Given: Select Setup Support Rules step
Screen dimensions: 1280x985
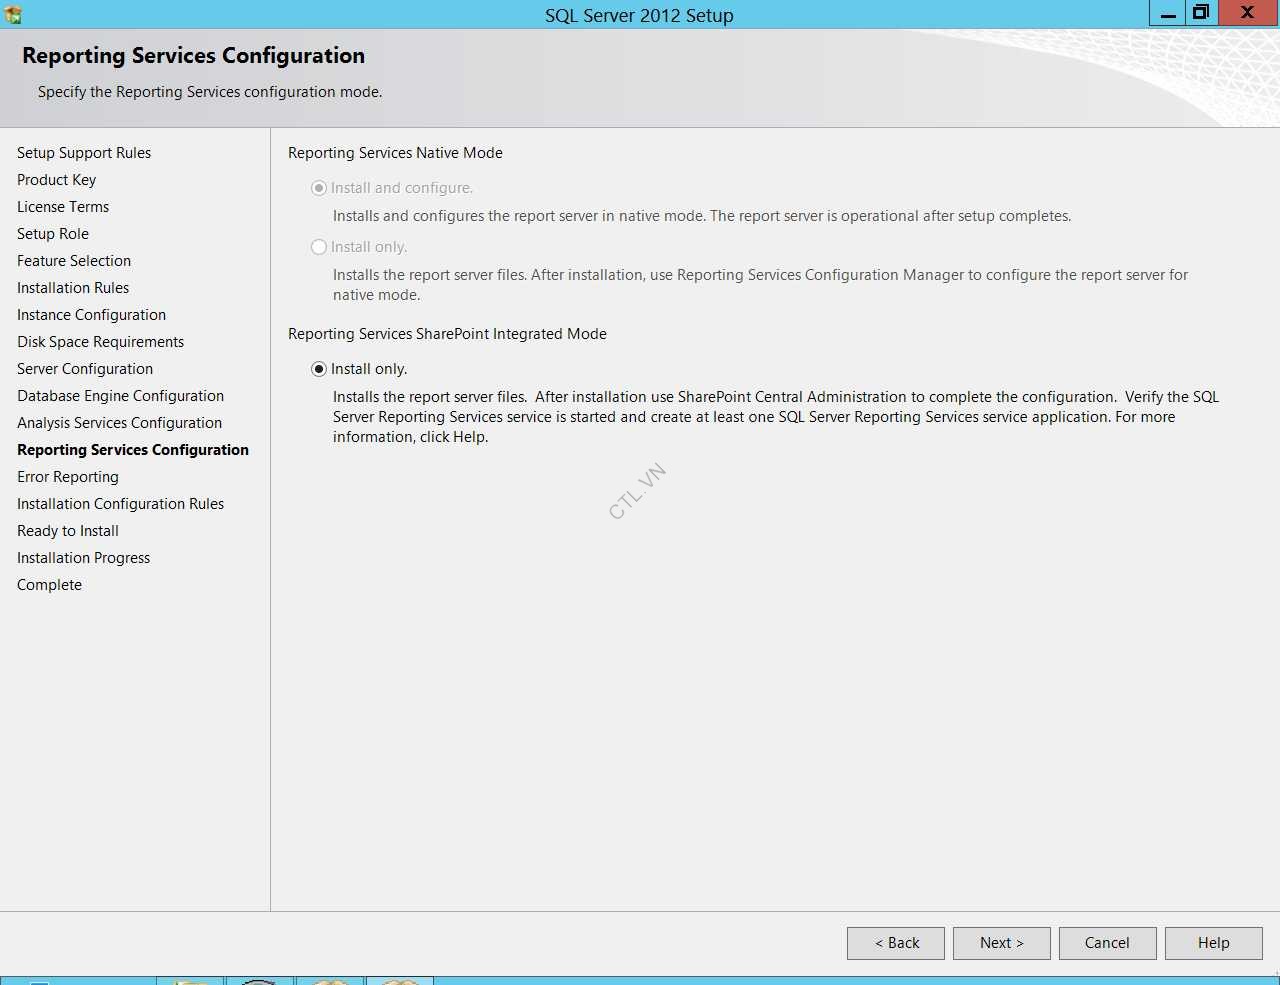Looking at the screenshot, I should [x=84, y=153].
